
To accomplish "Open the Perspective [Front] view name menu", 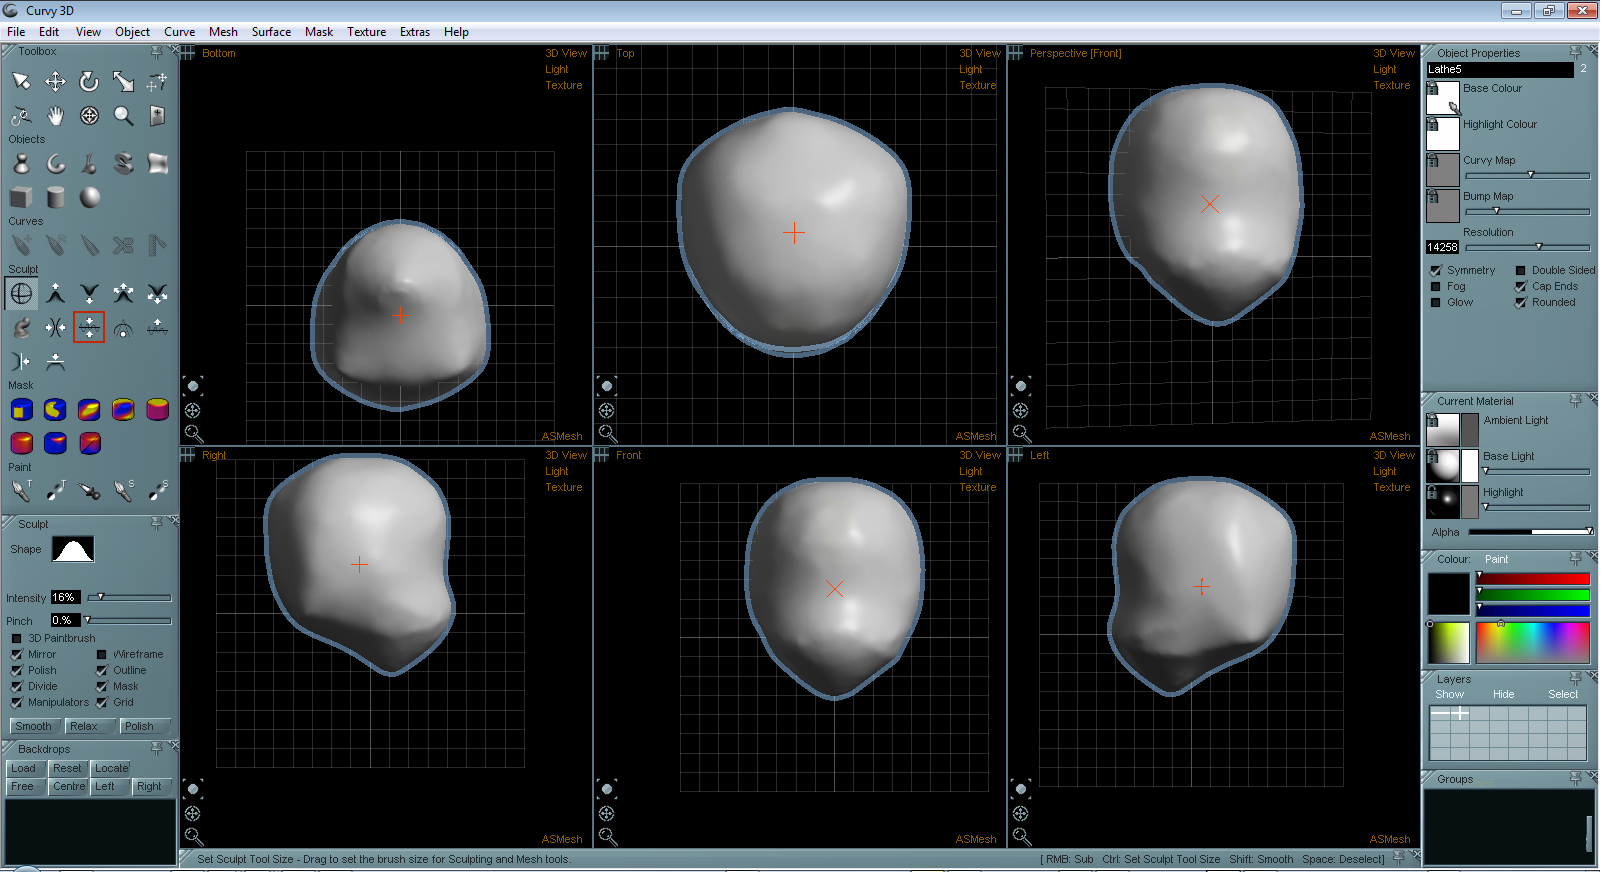I will point(1075,53).
